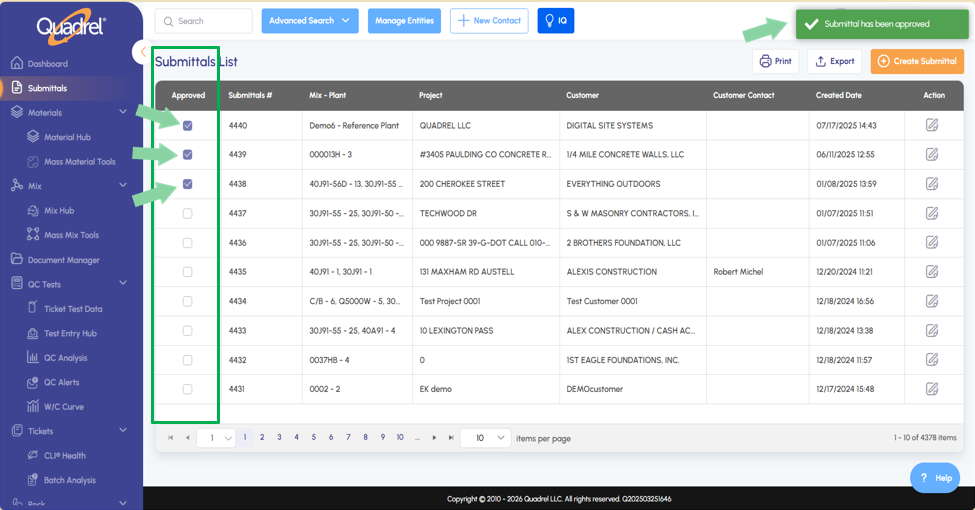Open edit action for submittal 4431
This screenshot has height=510, width=975.
click(x=931, y=389)
